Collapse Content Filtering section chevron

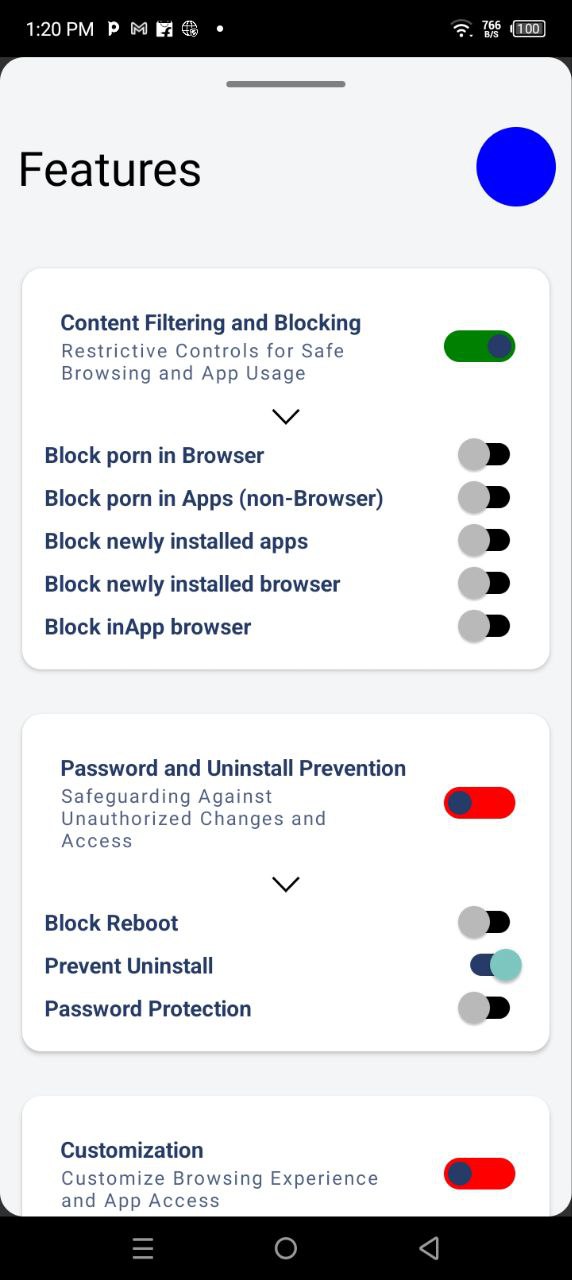pos(286,416)
